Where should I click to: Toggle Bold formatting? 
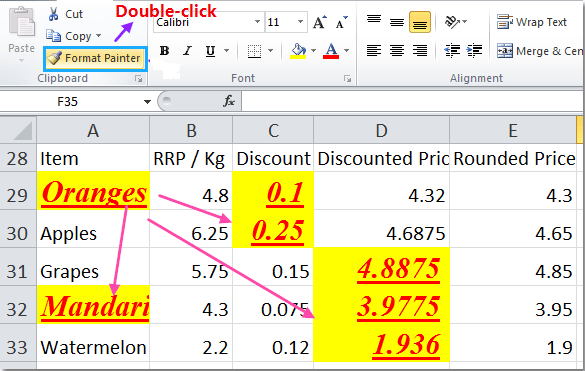(x=164, y=51)
